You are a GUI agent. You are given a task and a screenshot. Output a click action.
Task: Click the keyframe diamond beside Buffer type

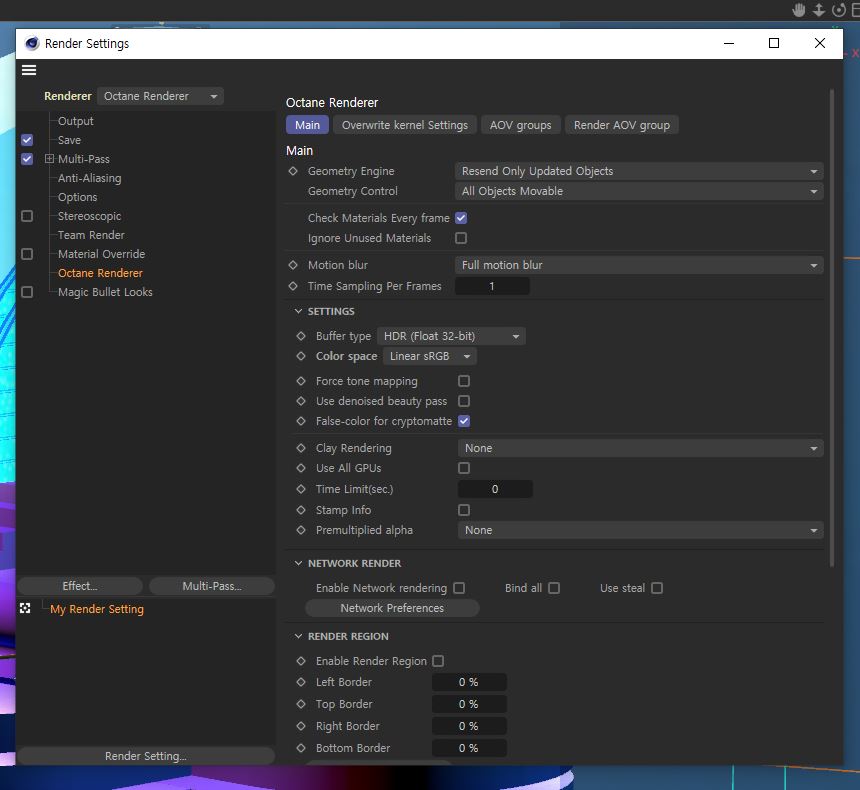[x=301, y=336]
